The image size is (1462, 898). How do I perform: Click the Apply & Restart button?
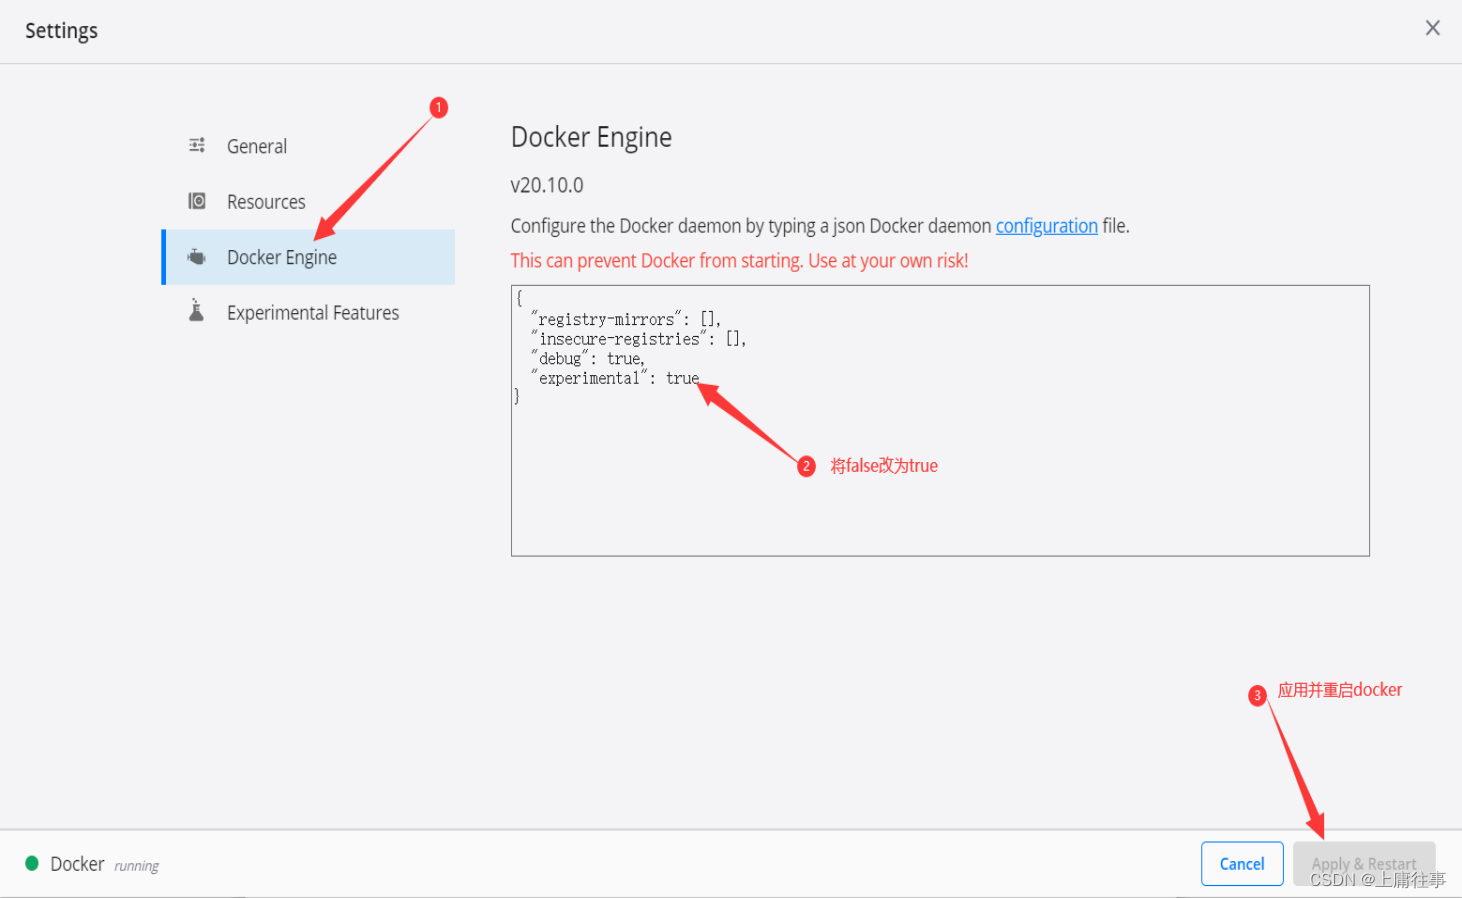1364,864
